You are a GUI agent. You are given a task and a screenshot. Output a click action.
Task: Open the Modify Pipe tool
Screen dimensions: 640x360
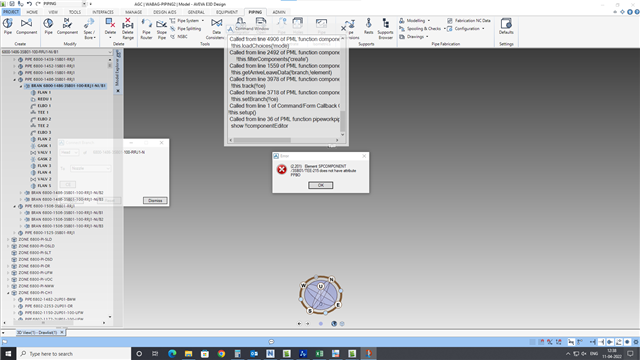pos(48,26)
